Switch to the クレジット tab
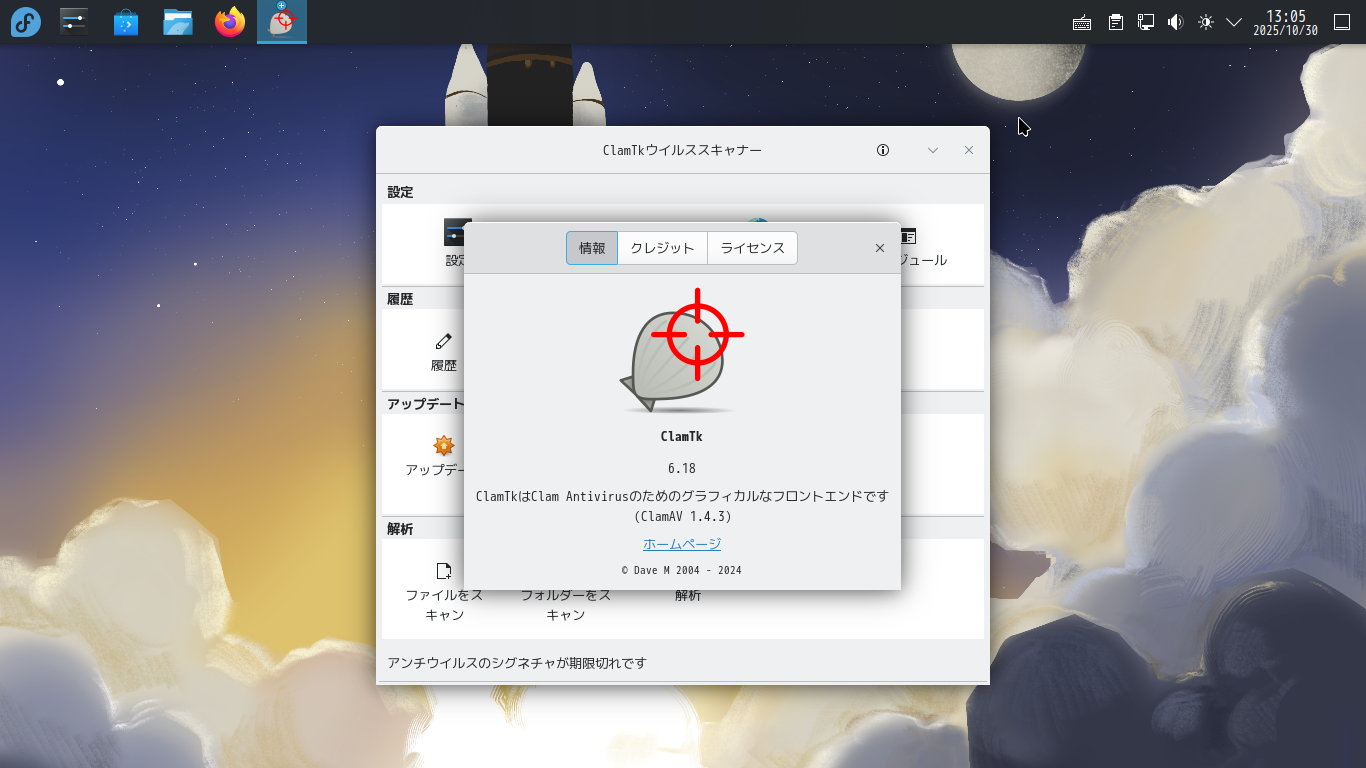Viewport: 1366px width, 768px height. (x=661, y=247)
